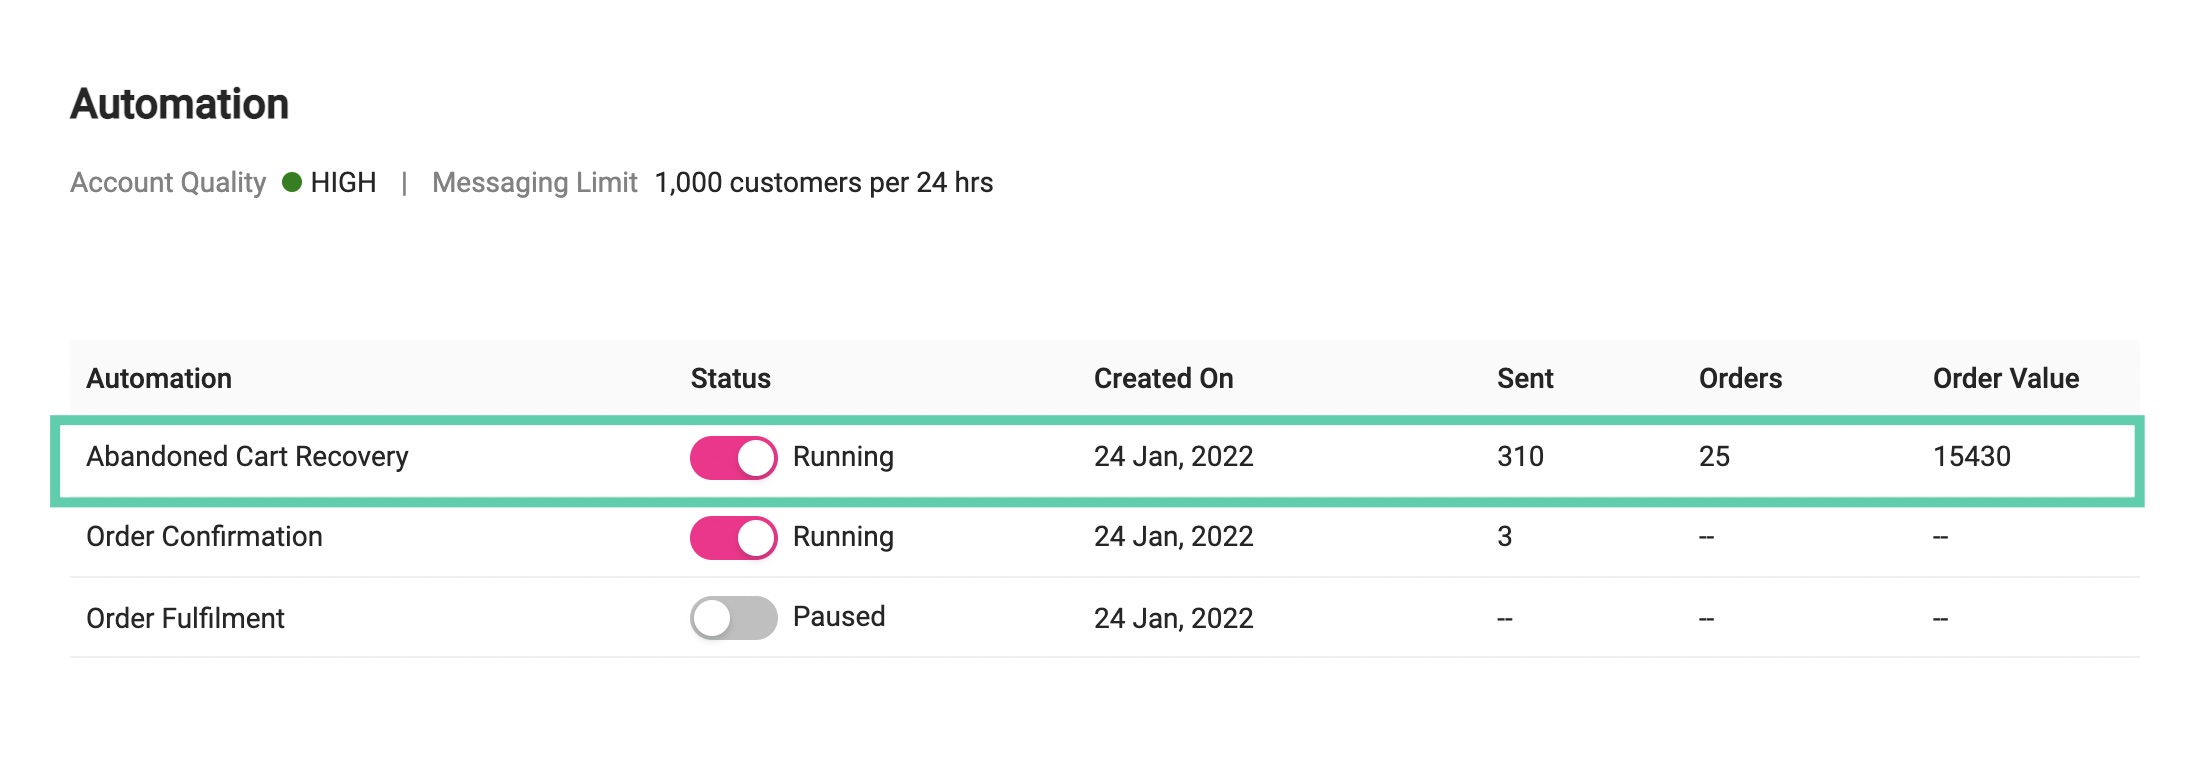Click the Orders column header
This screenshot has height=774, width=2186.
(x=1740, y=378)
